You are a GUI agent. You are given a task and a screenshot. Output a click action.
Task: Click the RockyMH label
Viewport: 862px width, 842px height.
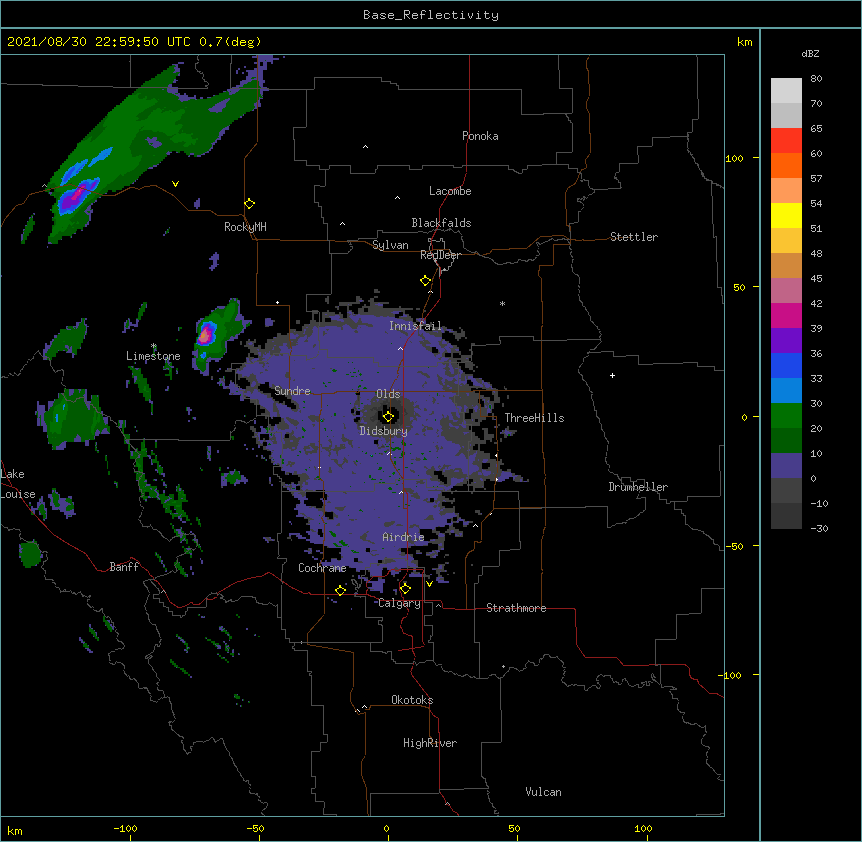[x=245, y=227]
